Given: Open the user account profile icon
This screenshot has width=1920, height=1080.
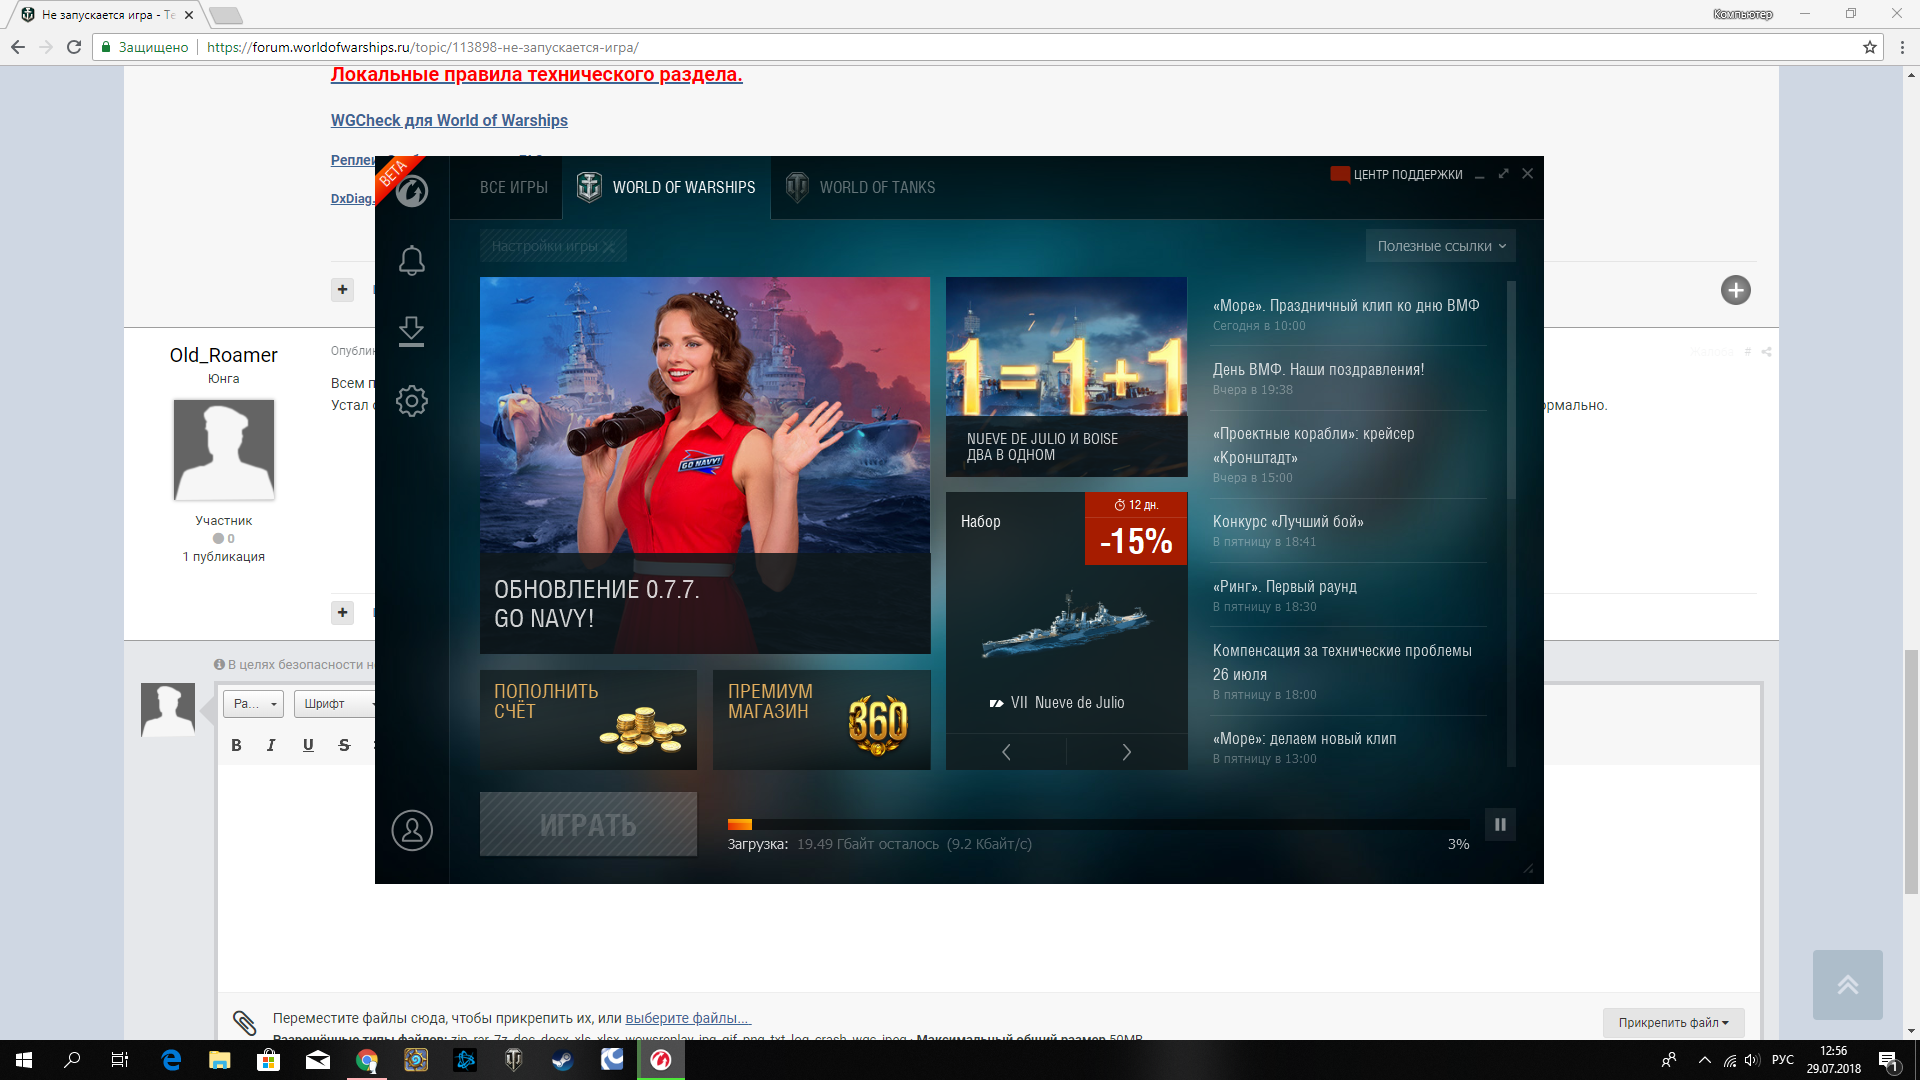Looking at the screenshot, I should tap(411, 830).
